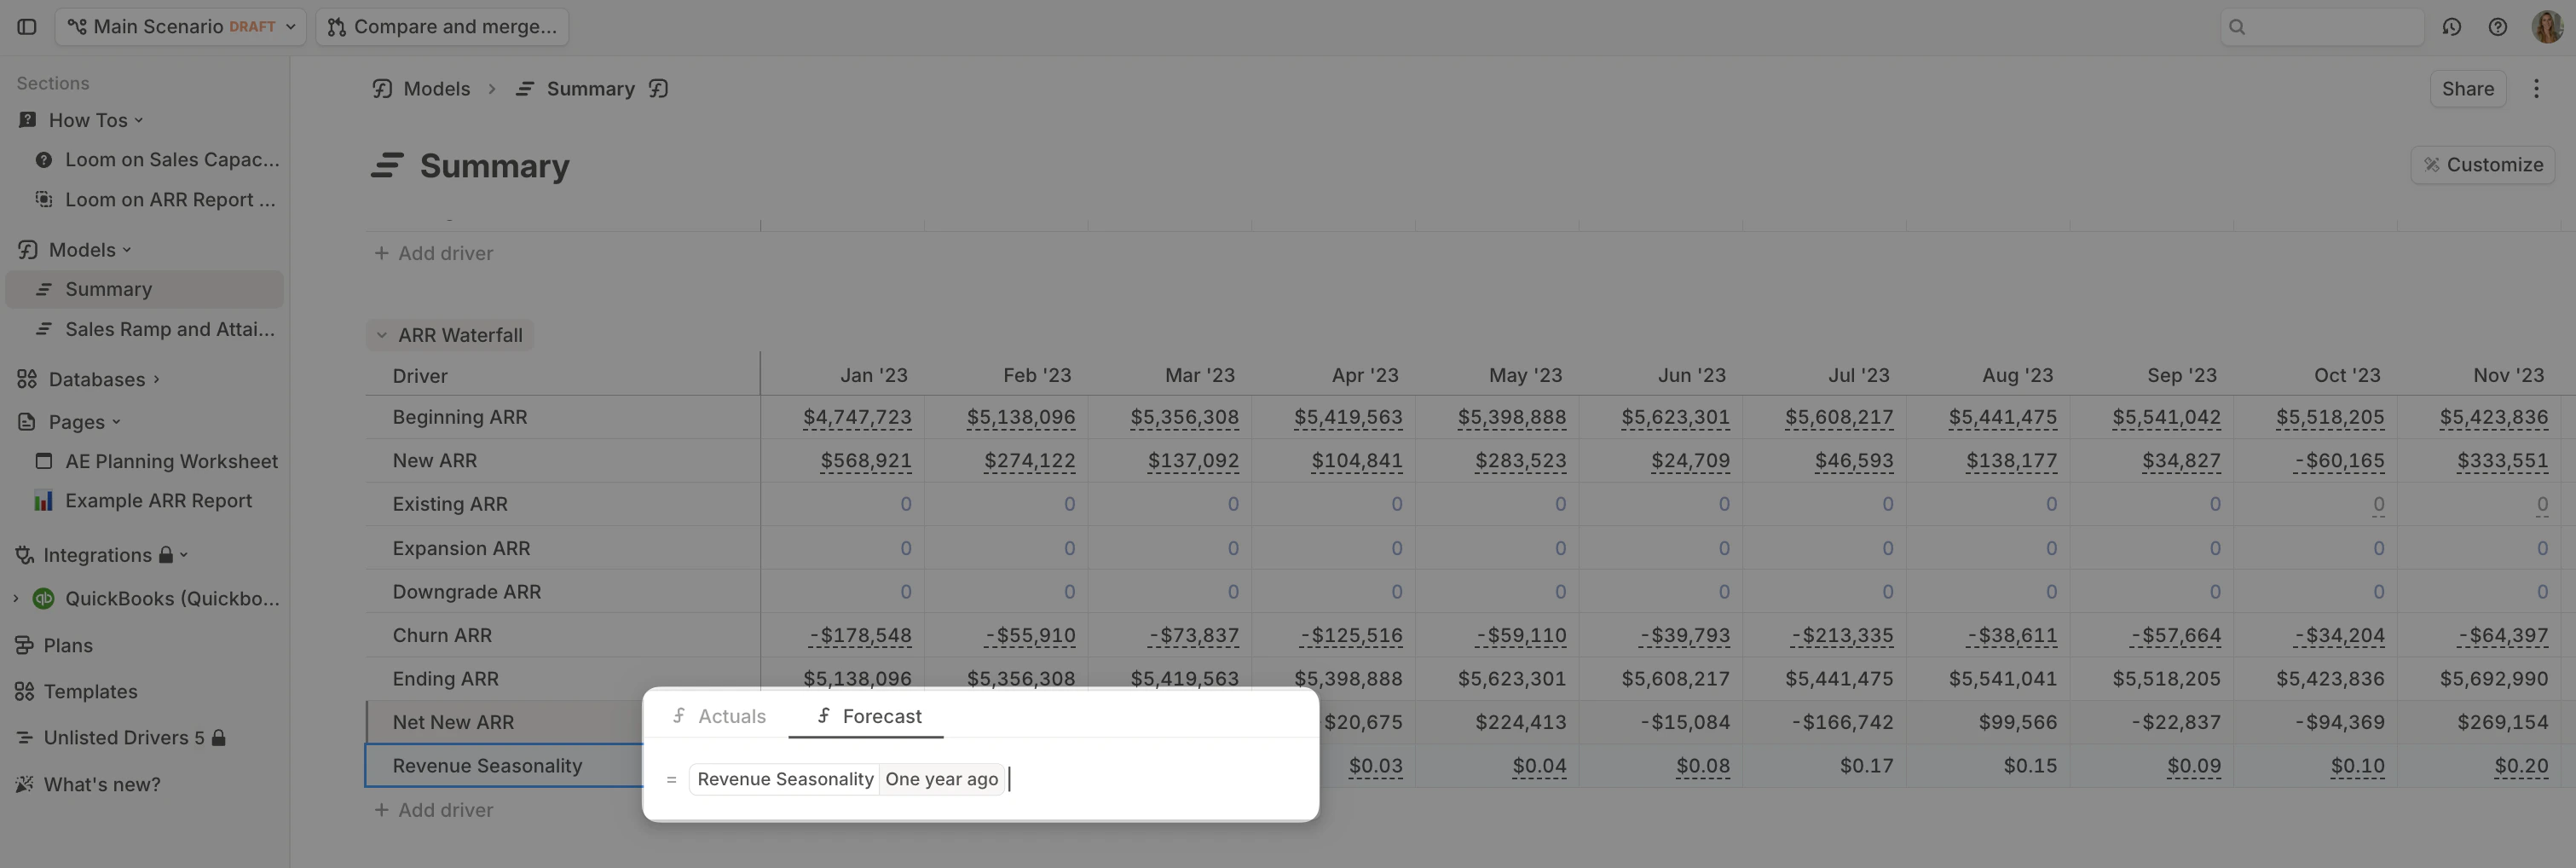Open the three-dot more options menu
The width and height of the screenshot is (2576, 868).
2536,89
